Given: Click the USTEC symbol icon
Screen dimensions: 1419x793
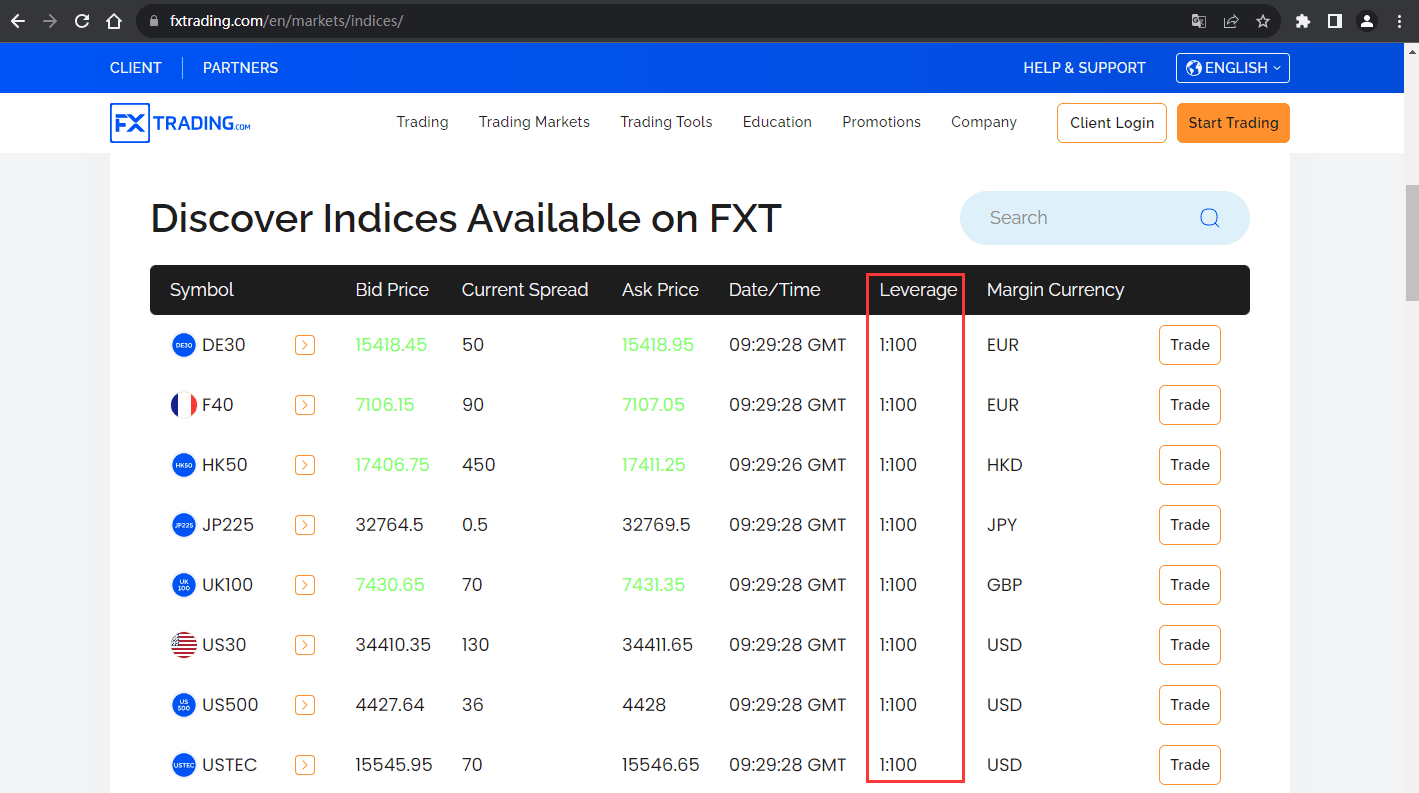Looking at the screenshot, I should pyautogui.click(x=184, y=765).
